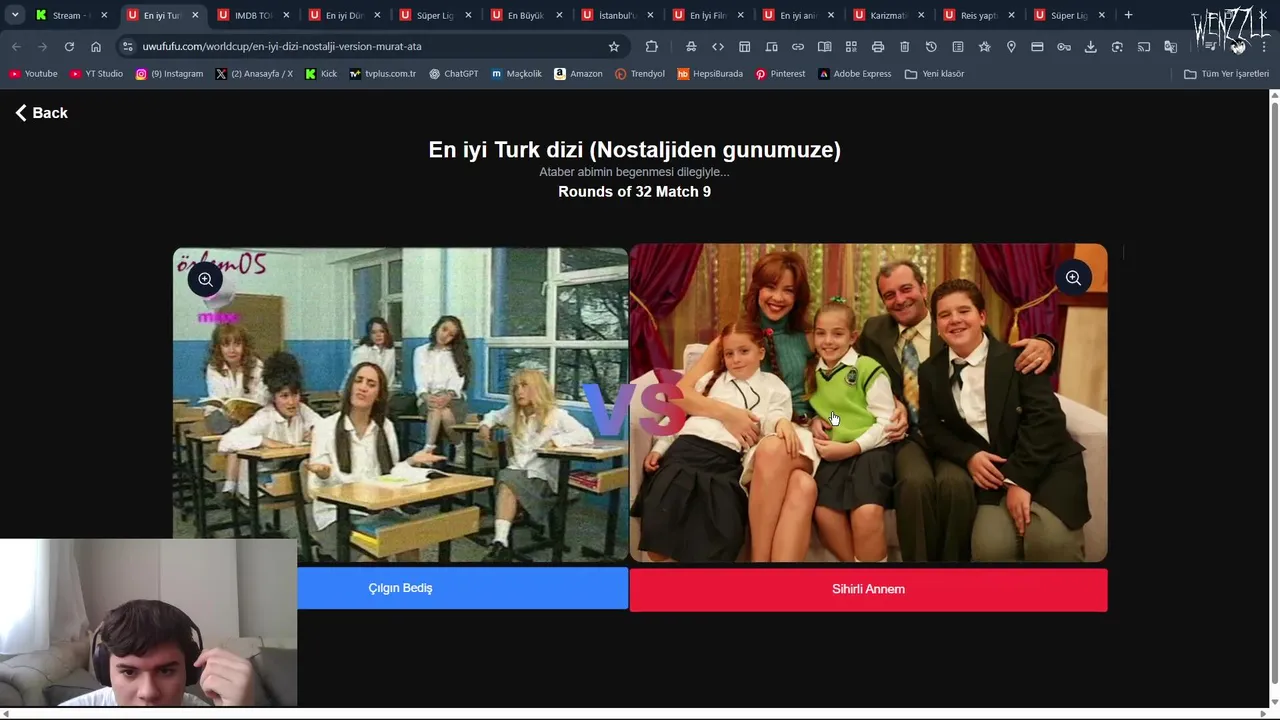This screenshot has width=1280, height=720.
Task: Go back using the Back arrow on page
Action: [x=41, y=113]
